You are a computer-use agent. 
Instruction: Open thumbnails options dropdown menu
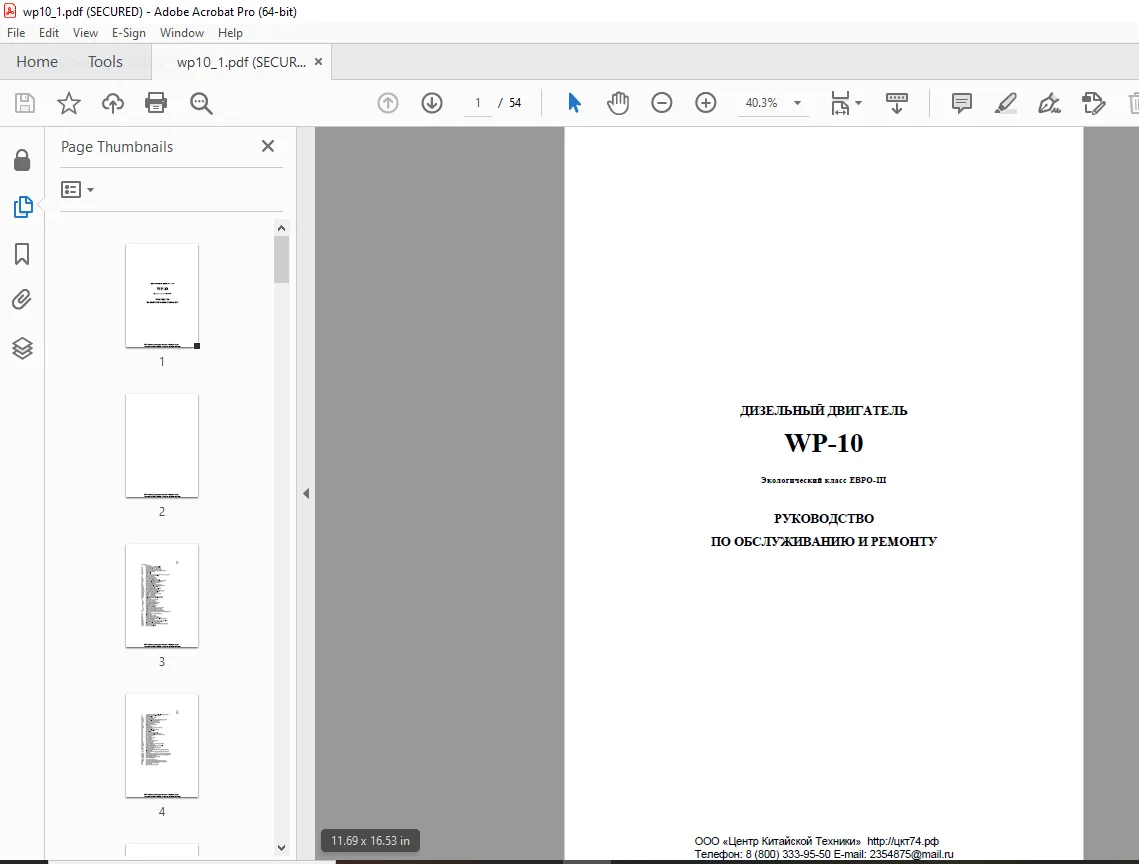77,190
